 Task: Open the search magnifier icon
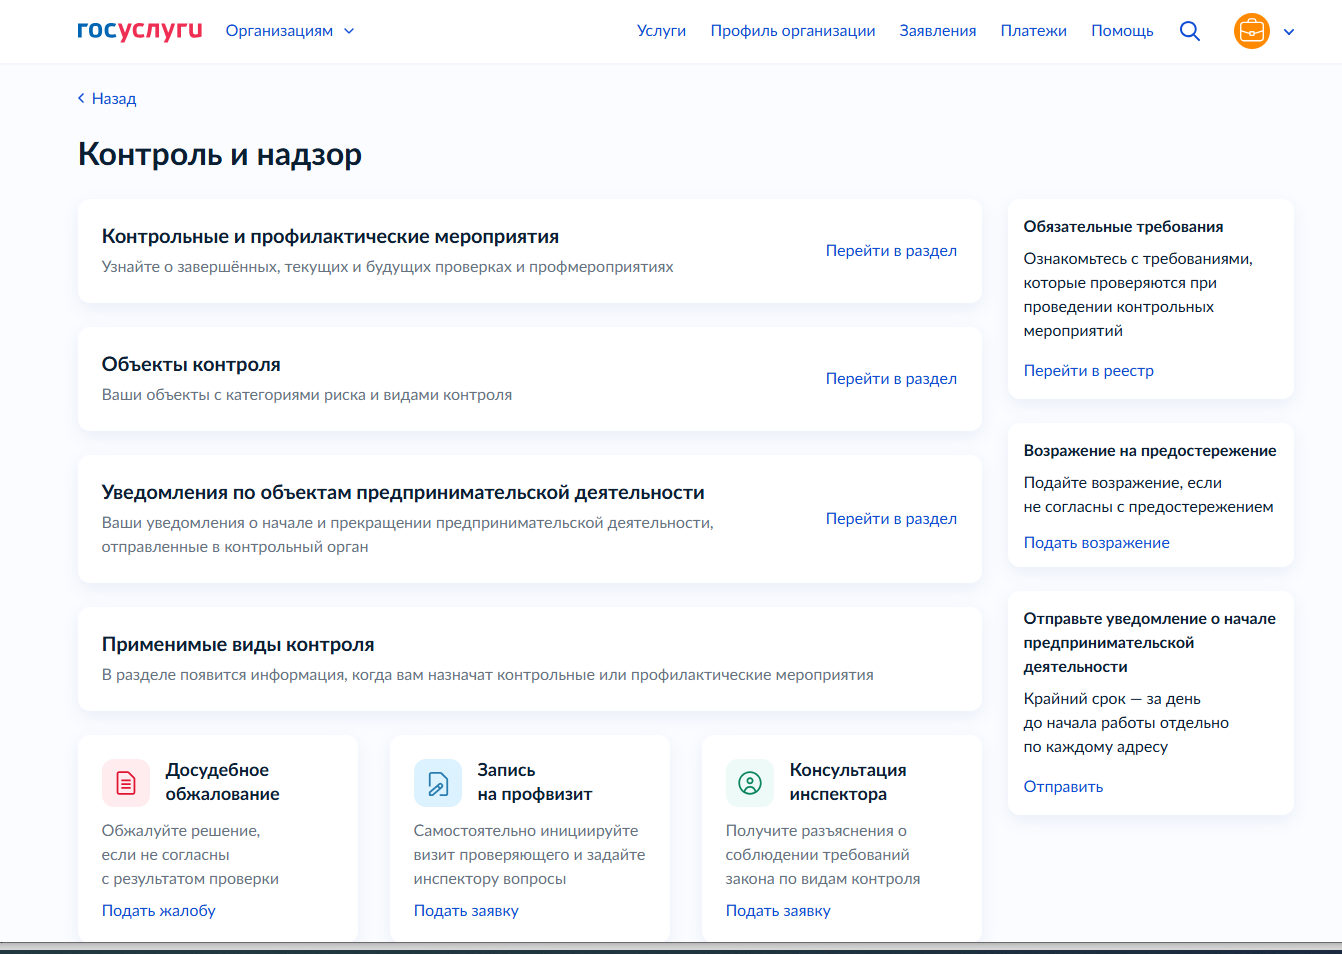pos(1190,31)
